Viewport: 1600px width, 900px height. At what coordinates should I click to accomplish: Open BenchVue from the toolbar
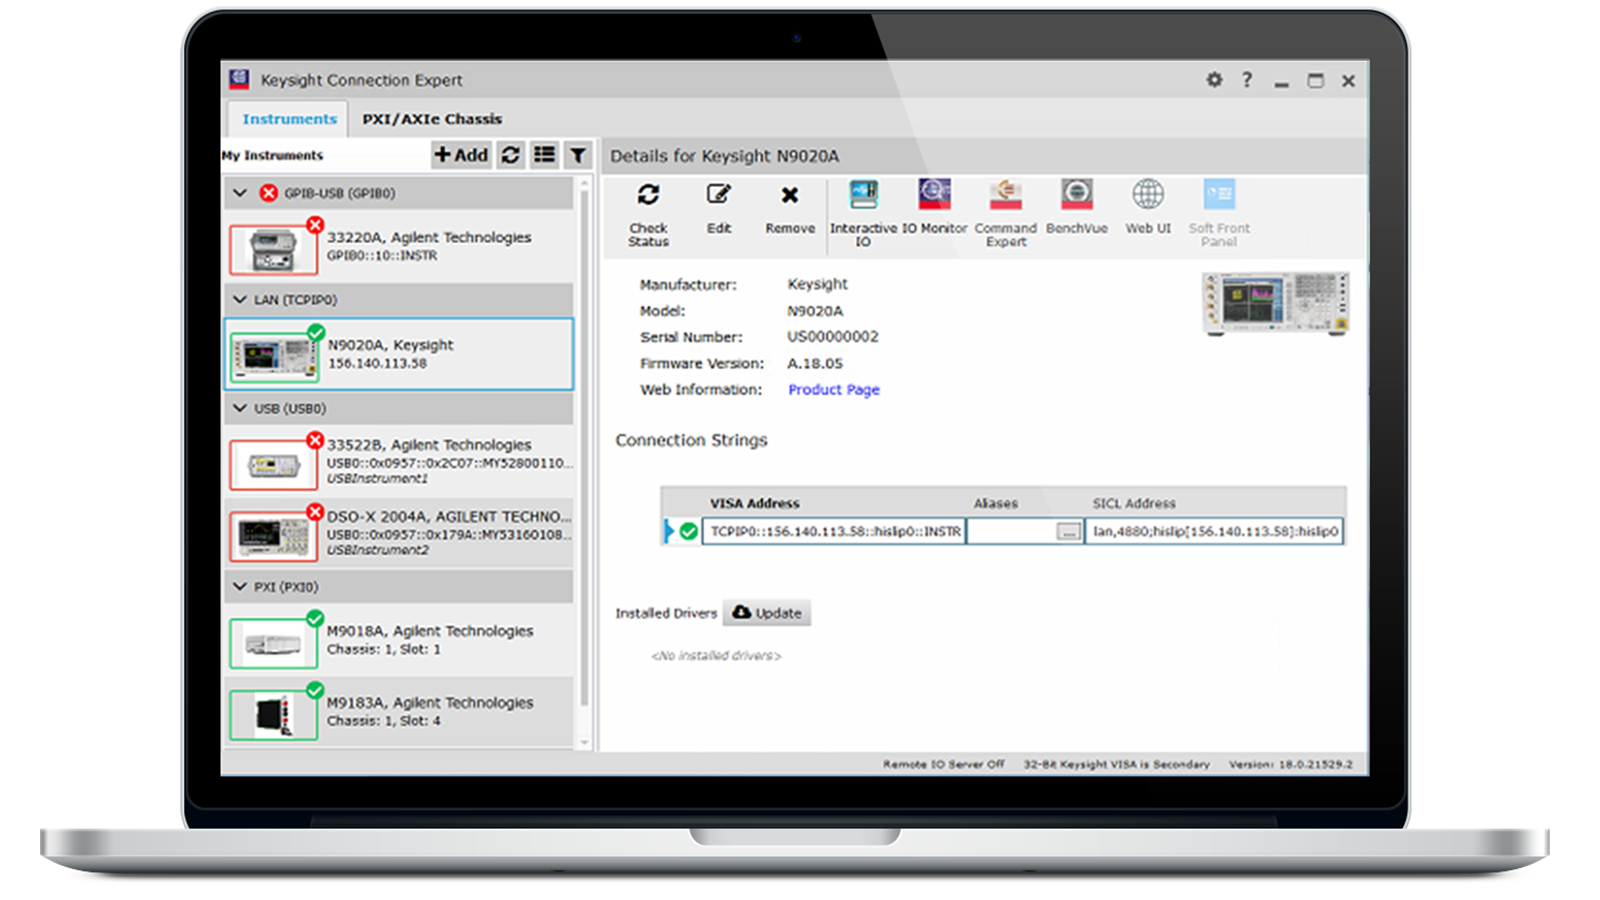coord(1076,195)
